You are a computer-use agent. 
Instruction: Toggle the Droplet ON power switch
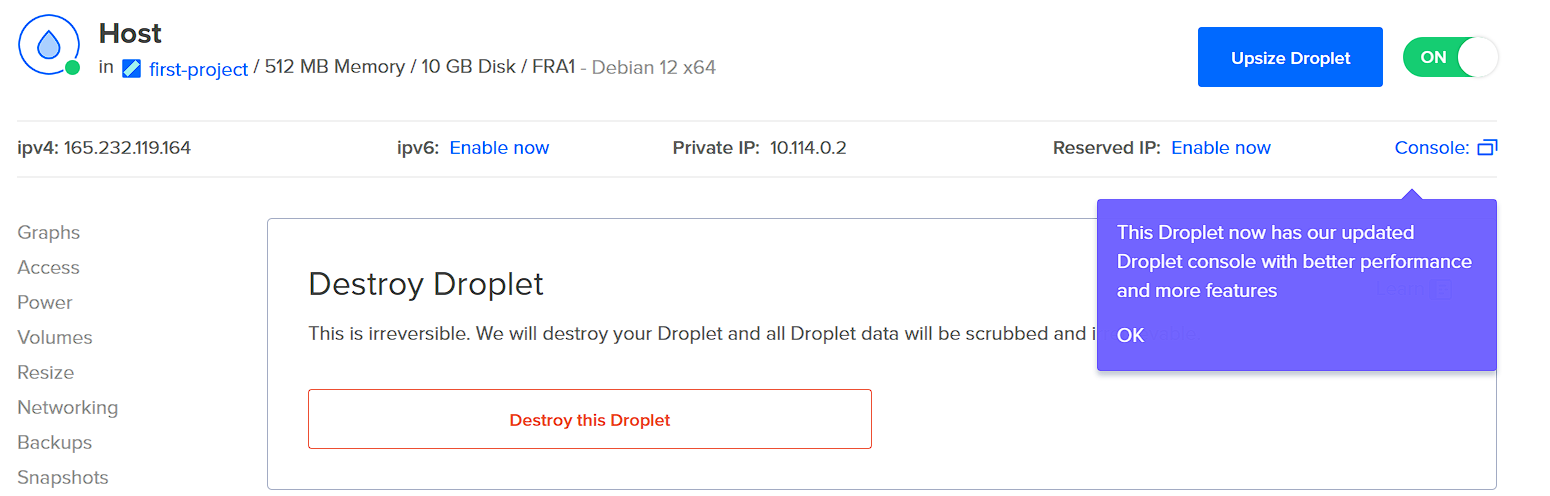pos(1450,57)
